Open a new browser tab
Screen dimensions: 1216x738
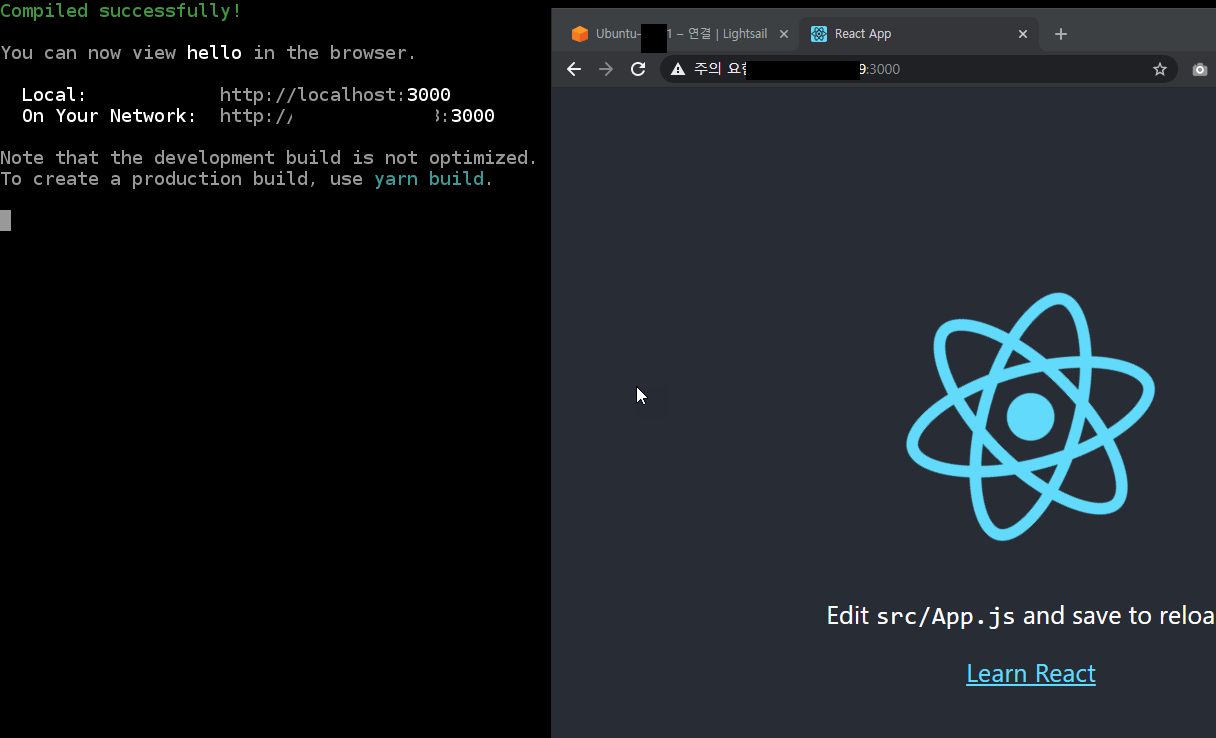1061,34
